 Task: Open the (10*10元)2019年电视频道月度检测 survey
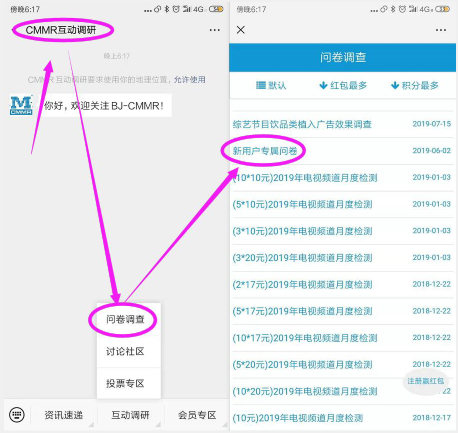pyautogui.click(x=343, y=178)
